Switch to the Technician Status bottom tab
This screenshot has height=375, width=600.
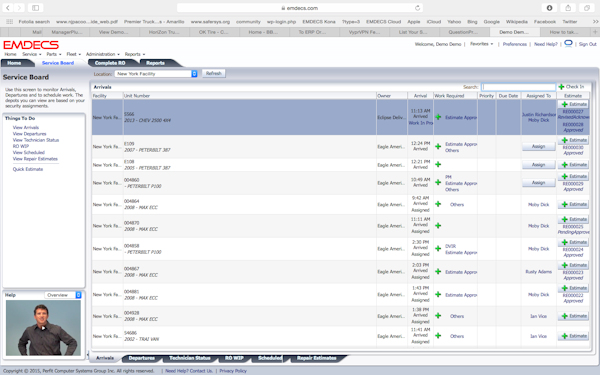click(190, 358)
